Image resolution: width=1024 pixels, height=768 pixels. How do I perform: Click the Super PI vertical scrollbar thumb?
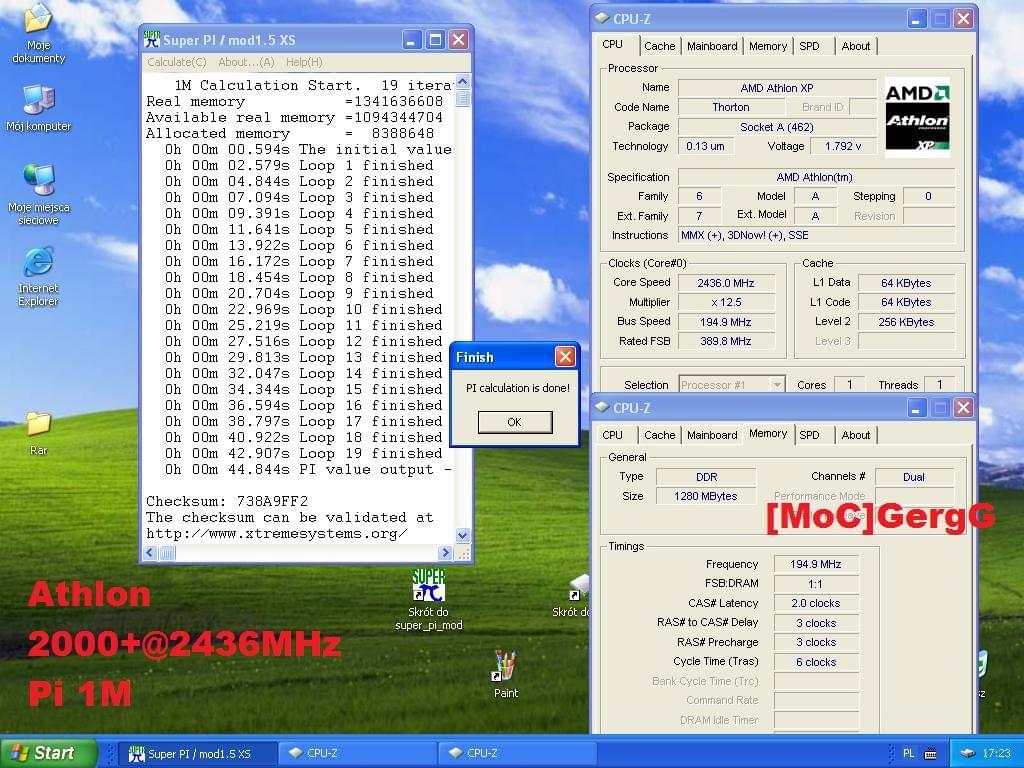point(462,98)
